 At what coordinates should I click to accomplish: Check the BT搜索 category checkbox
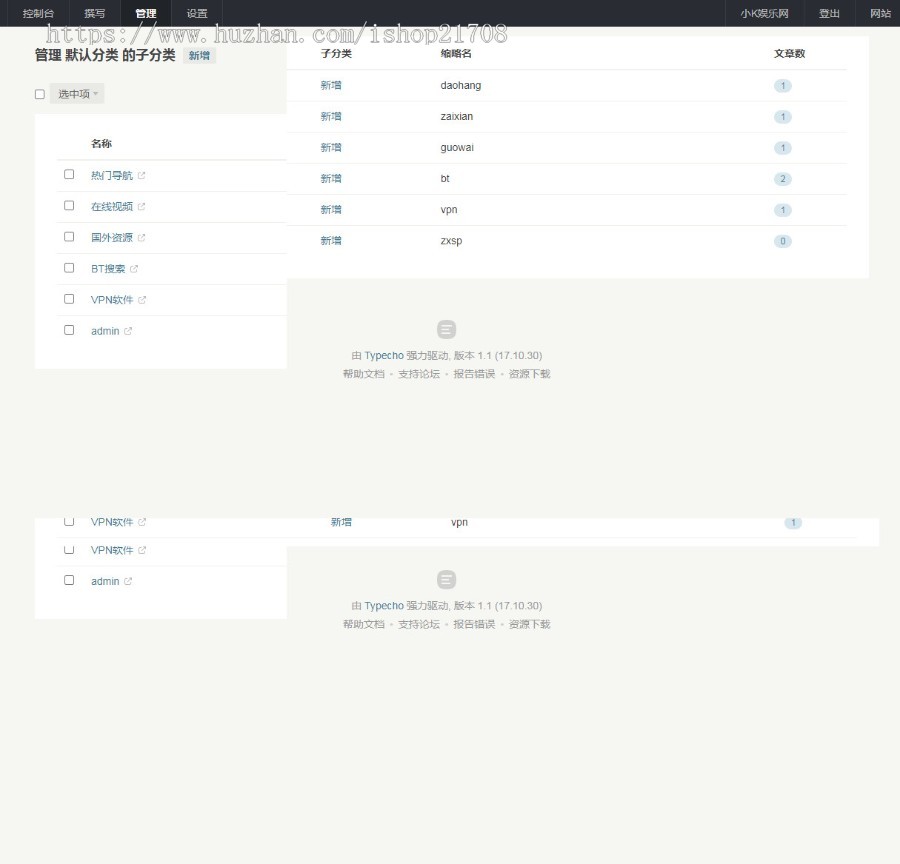click(69, 268)
